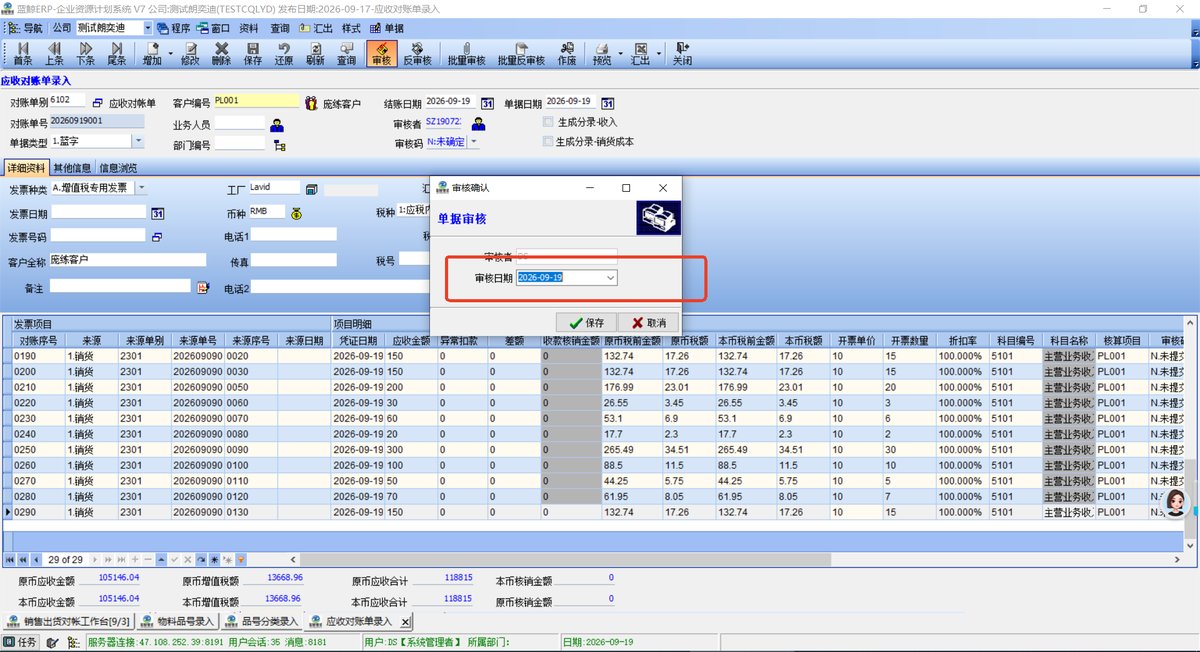
Task: Click the 刷新 toolbar icon
Action: tap(315, 53)
